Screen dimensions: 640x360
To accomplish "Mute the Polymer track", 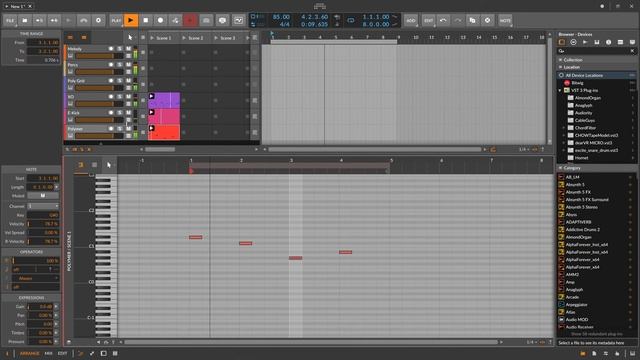I will pos(128,128).
